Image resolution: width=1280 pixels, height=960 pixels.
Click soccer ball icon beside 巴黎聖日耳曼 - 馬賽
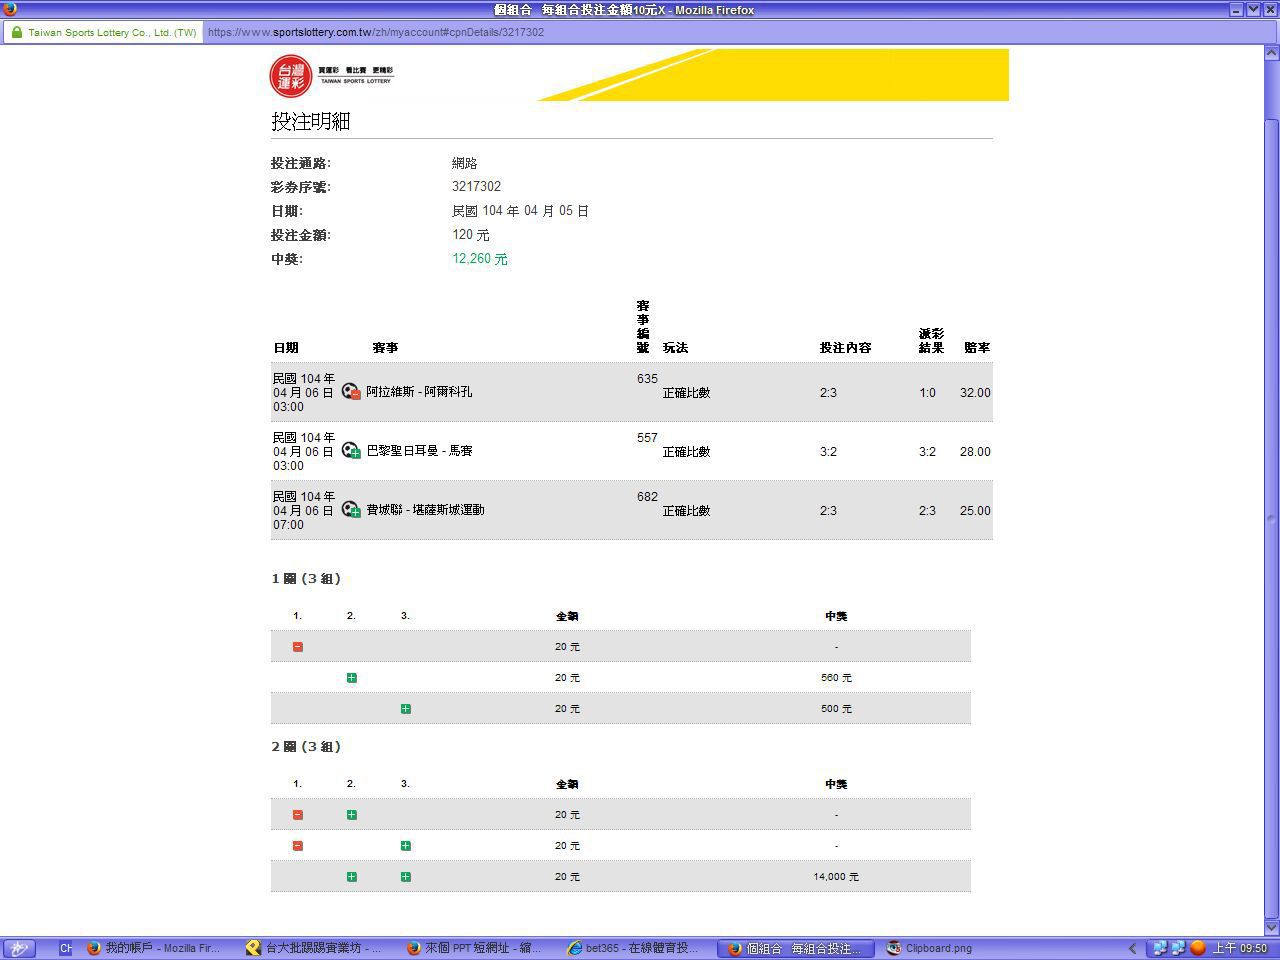coord(350,451)
